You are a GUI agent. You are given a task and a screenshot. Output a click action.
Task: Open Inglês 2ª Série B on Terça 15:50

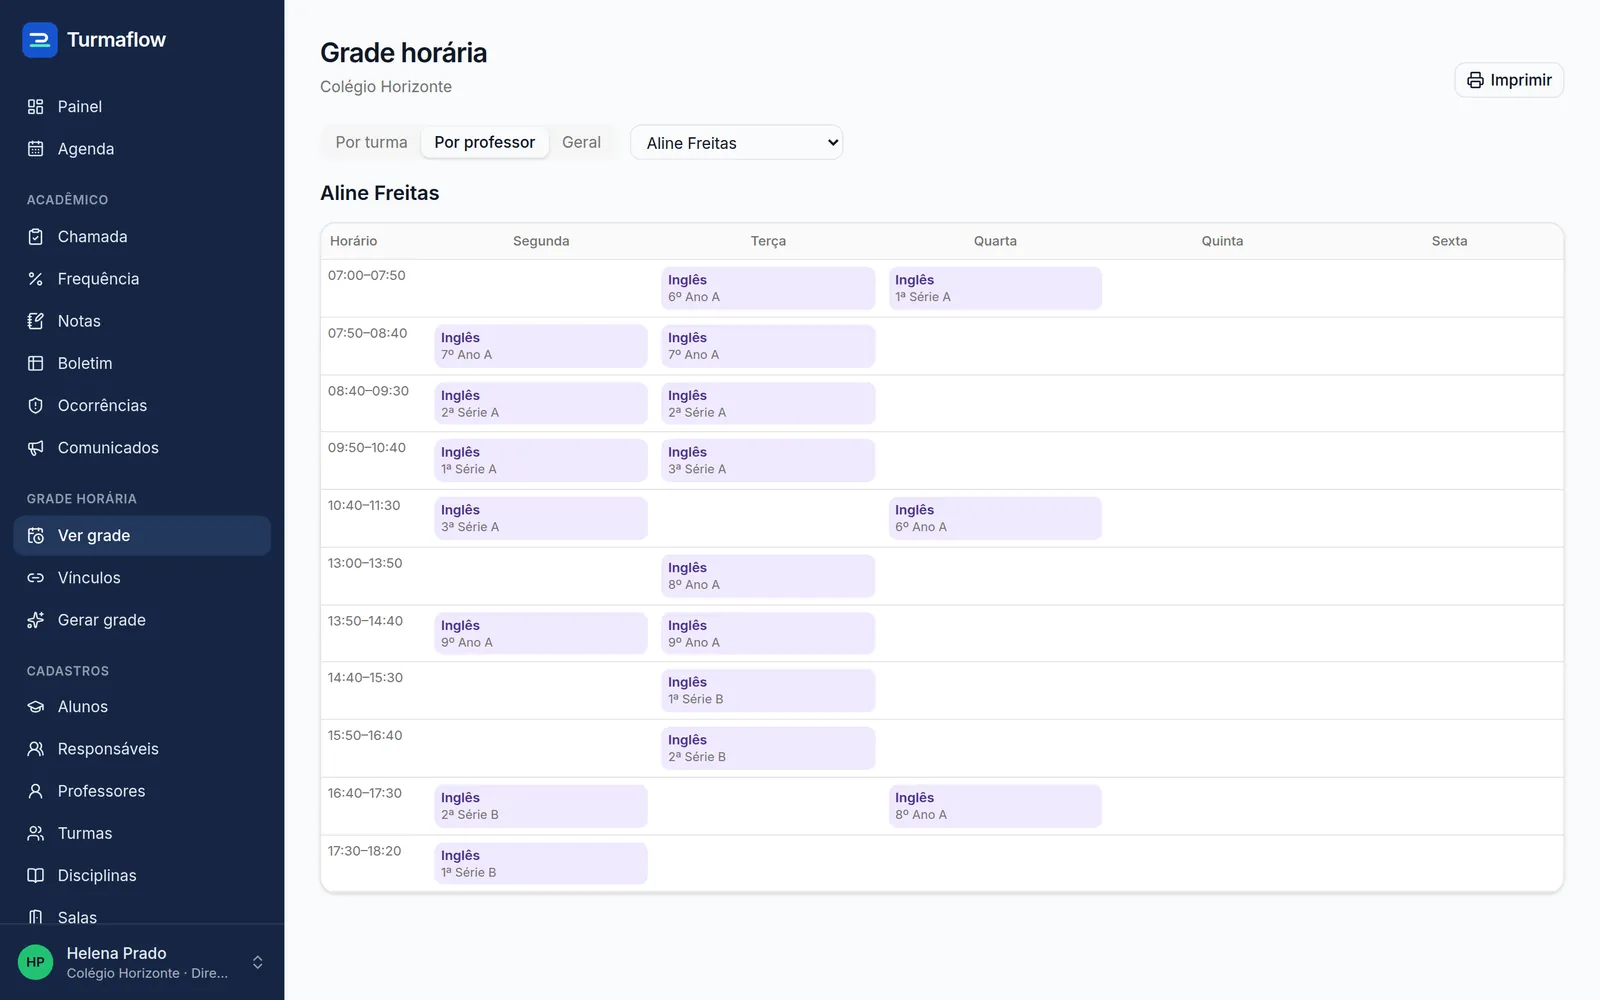coord(768,748)
